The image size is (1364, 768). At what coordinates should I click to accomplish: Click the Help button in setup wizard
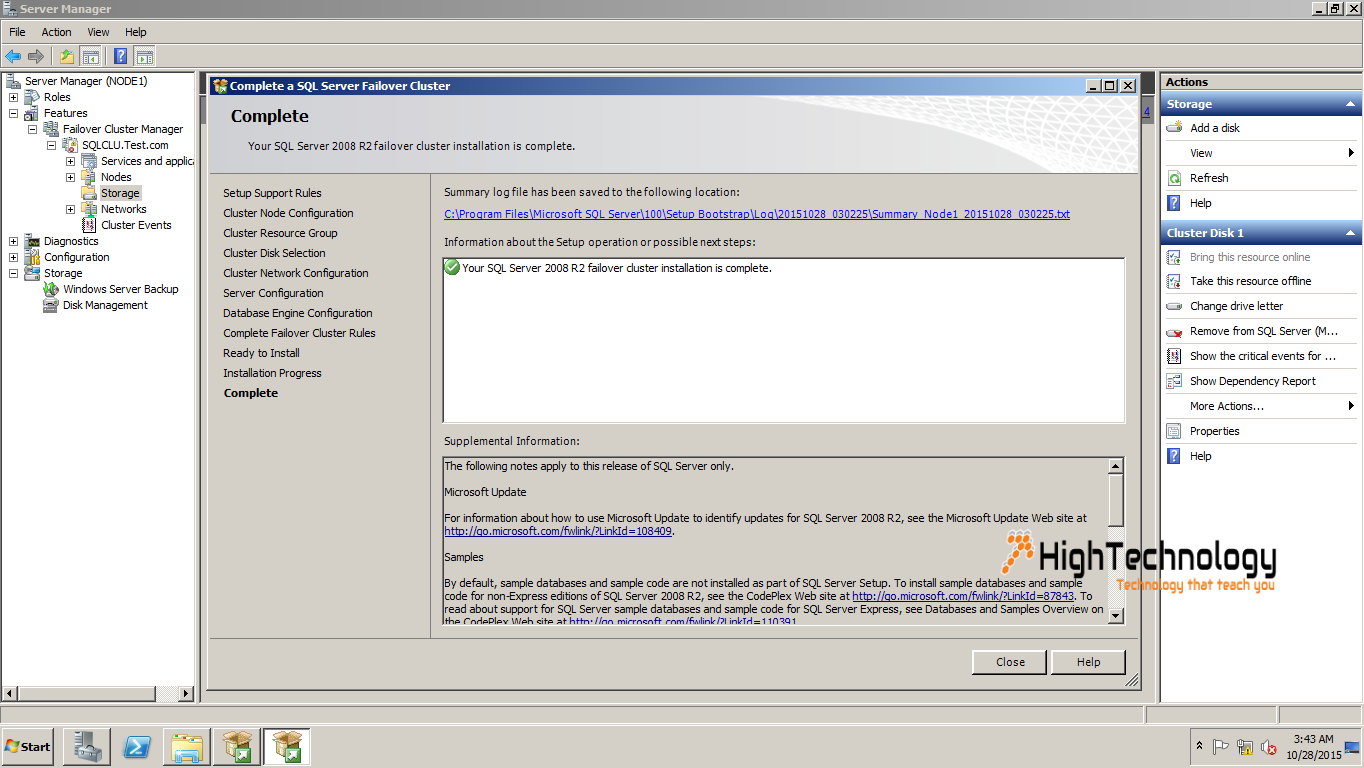(1088, 662)
